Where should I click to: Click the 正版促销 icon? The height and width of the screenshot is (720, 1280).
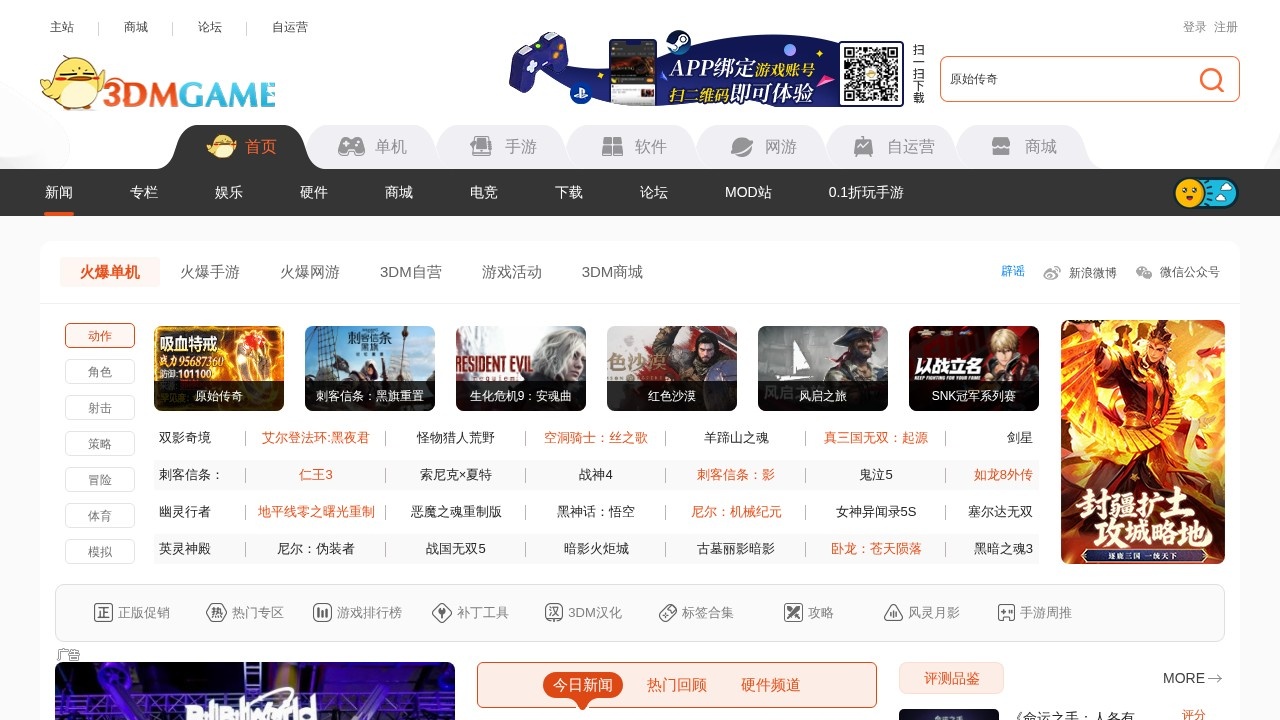tap(103, 613)
